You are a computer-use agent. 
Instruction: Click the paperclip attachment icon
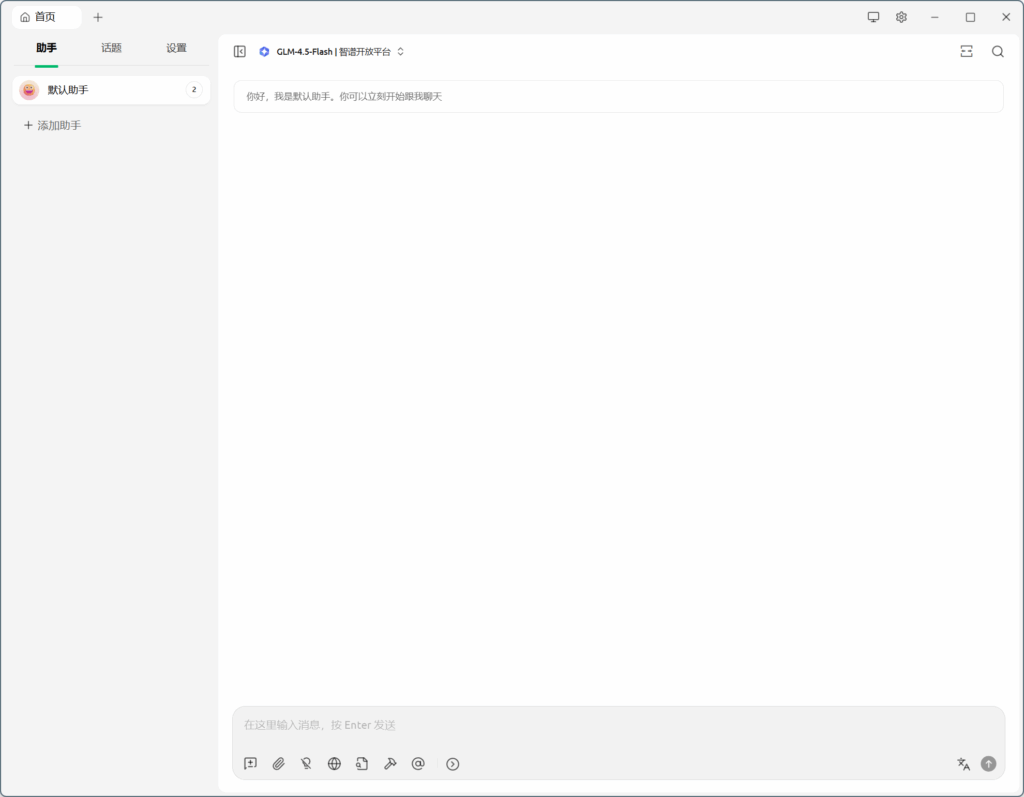point(279,764)
